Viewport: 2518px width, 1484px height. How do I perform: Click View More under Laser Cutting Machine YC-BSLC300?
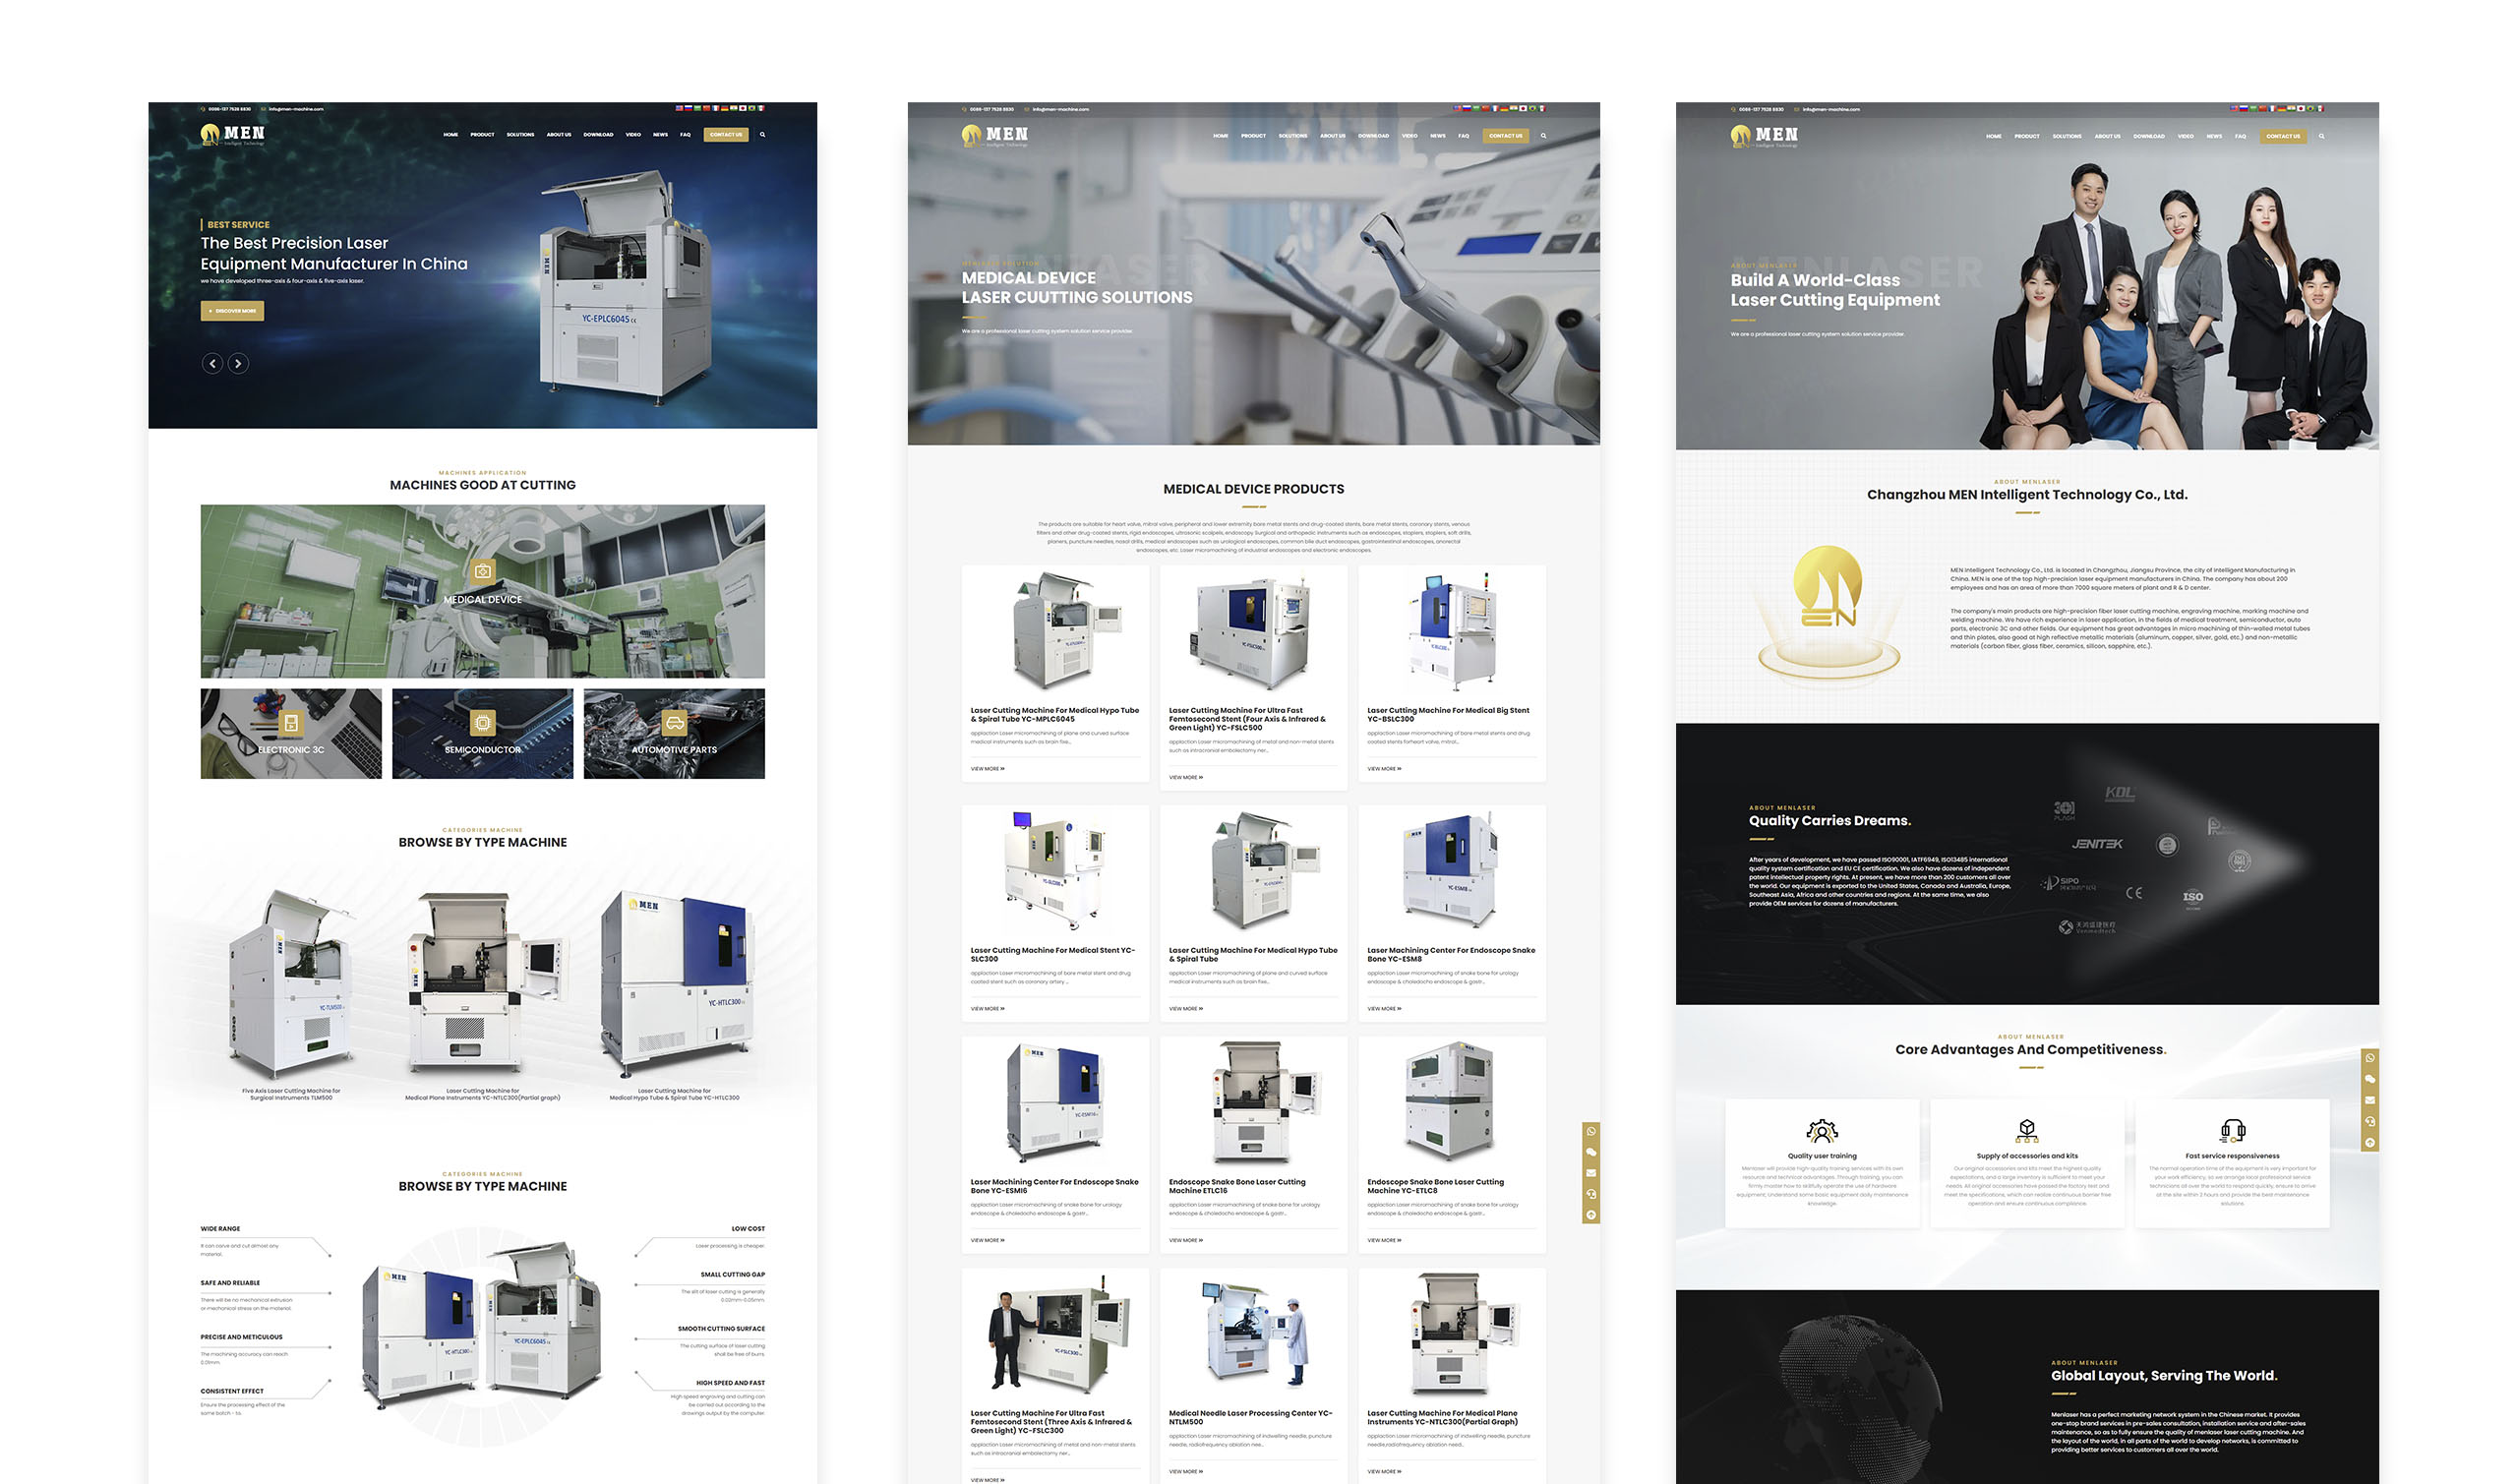[x=1384, y=769]
